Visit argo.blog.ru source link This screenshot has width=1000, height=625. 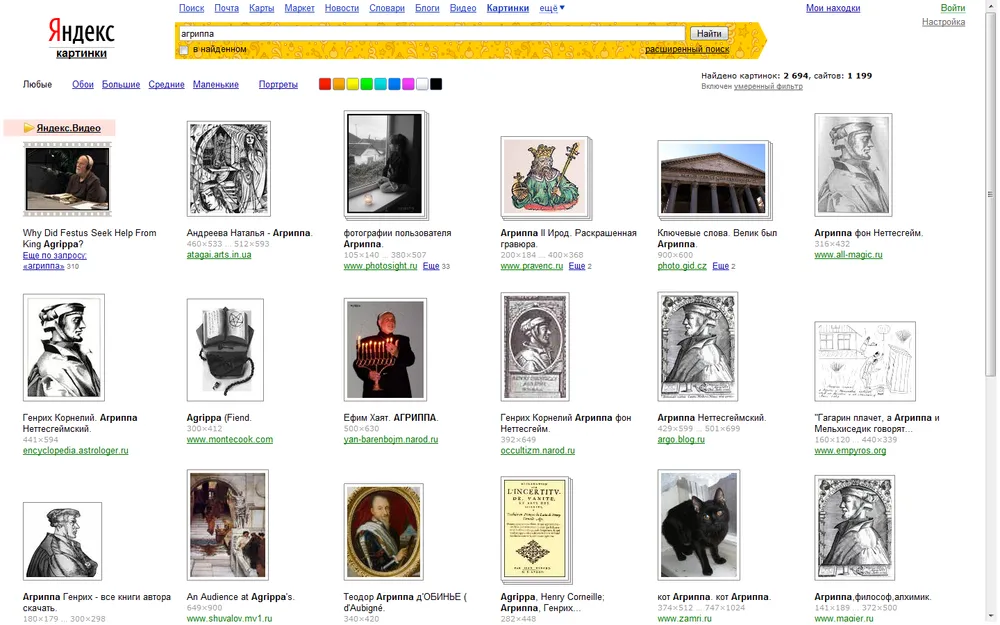point(681,440)
